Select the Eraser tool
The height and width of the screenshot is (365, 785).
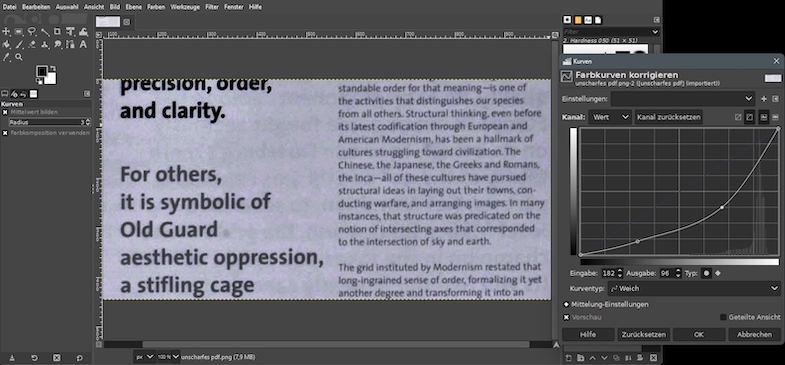click(32, 45)
